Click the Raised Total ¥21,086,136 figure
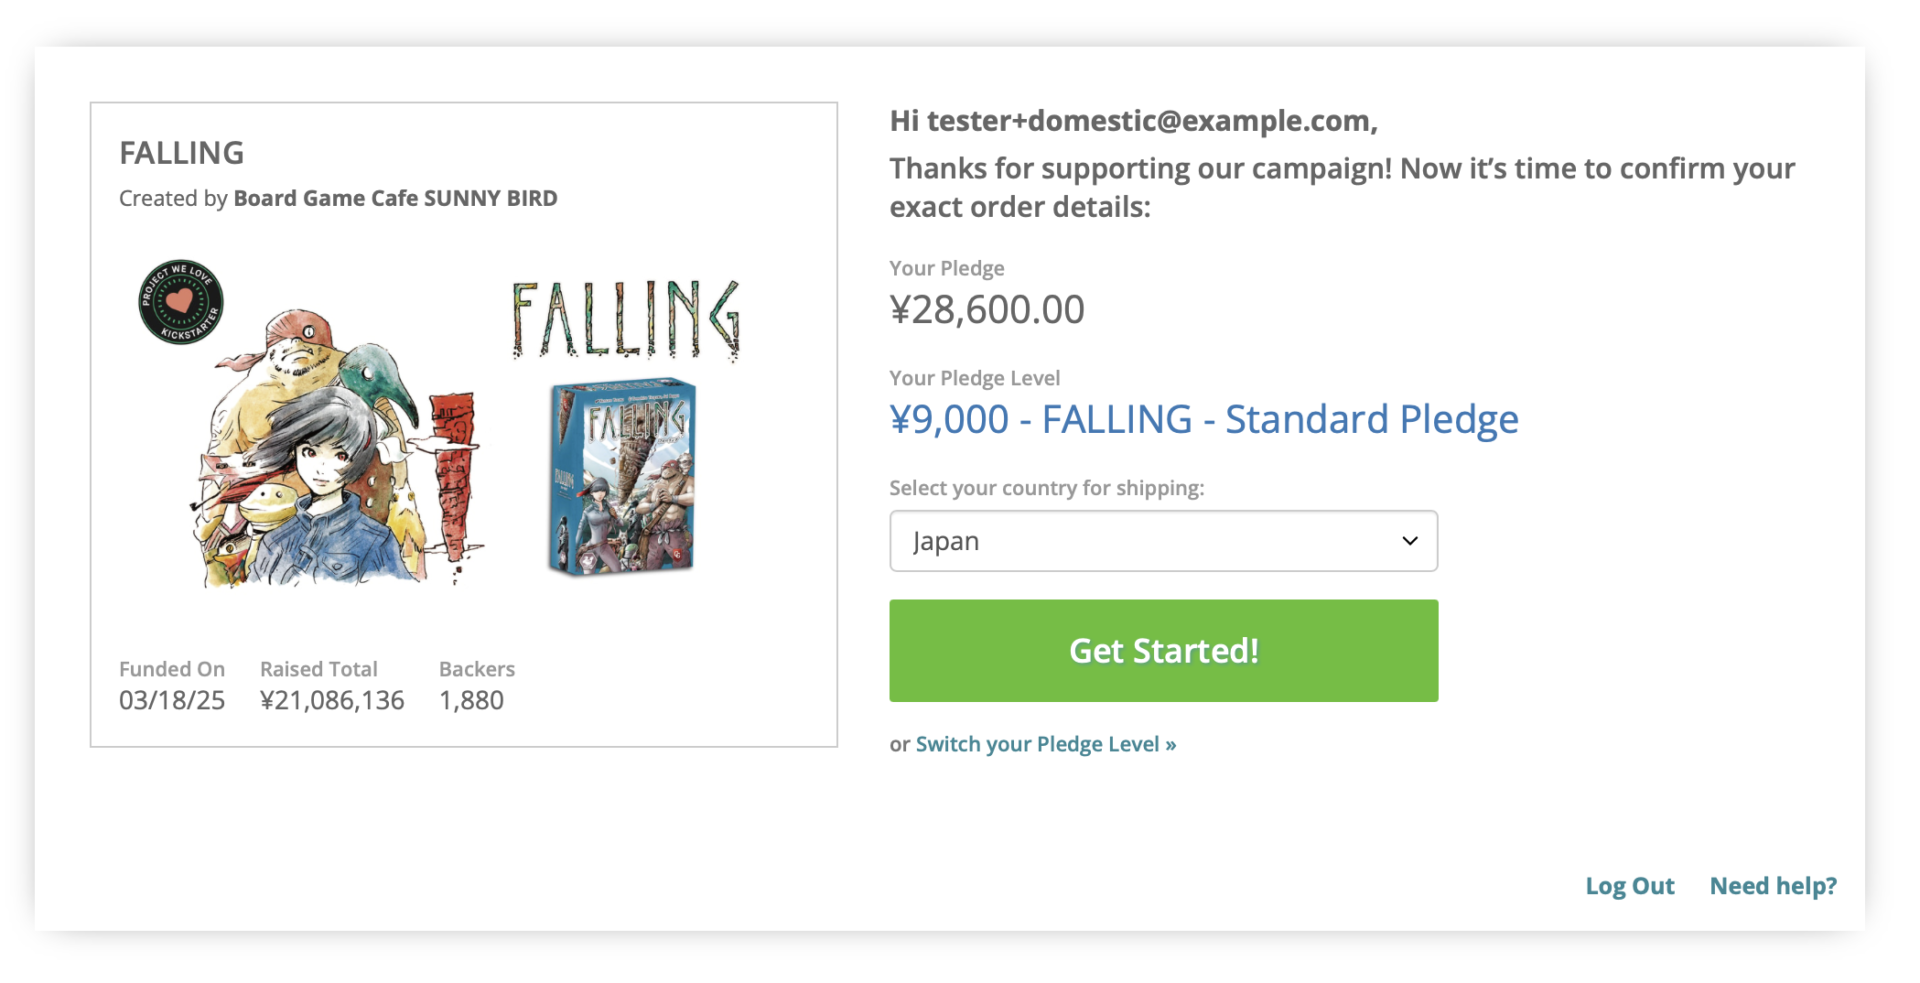This screenshot has height=983, width=1920. (332, 700)
